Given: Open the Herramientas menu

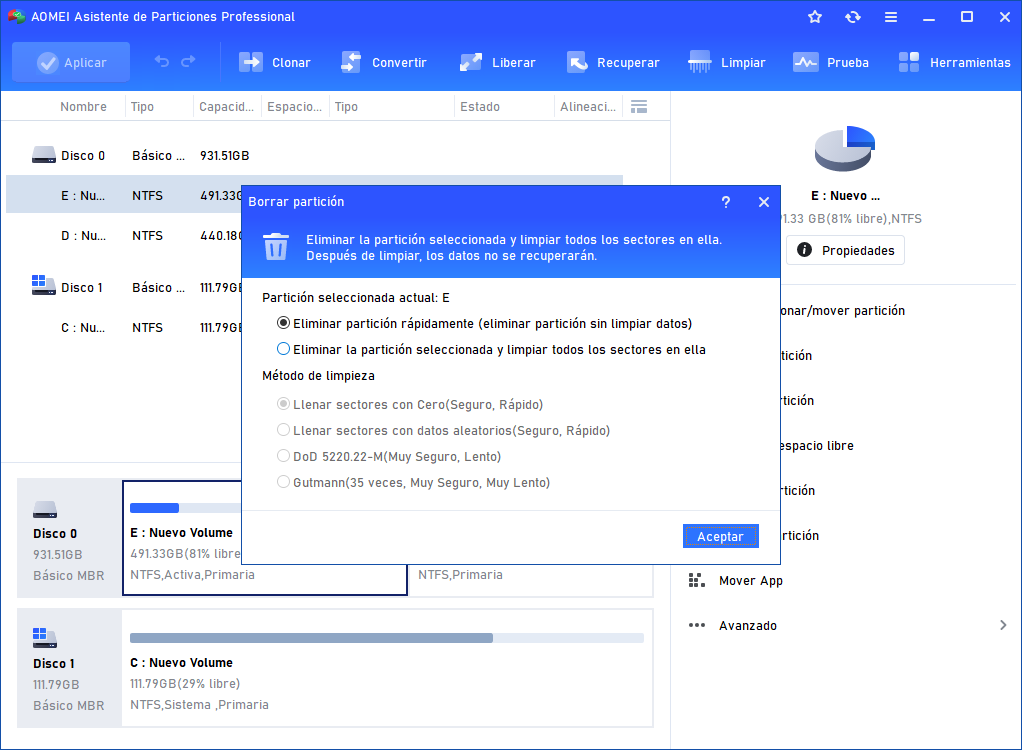Looking at the screenshot, I should click(x=954, y=63).
